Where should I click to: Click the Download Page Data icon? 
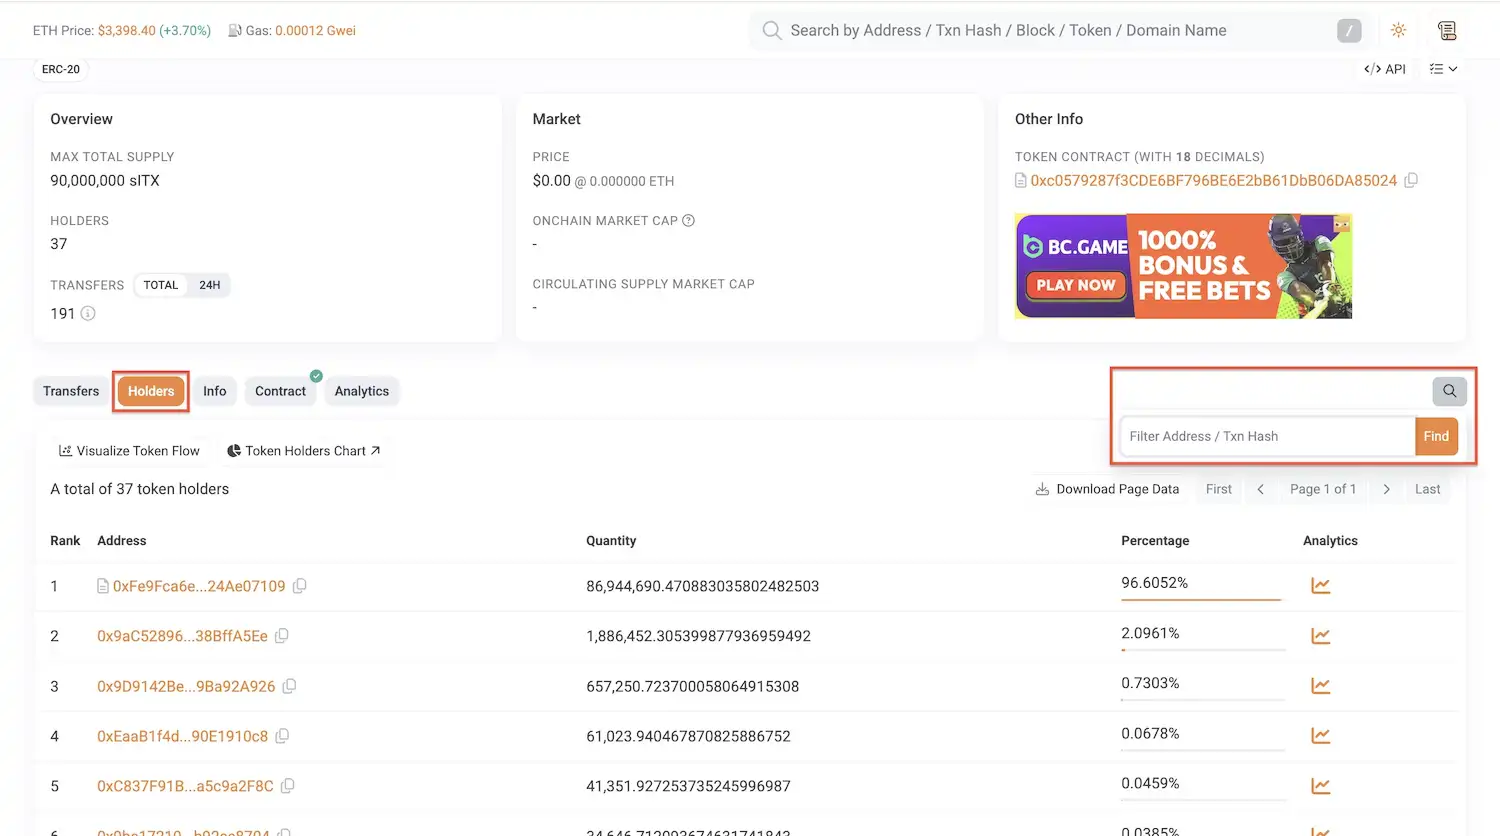click(x=1043, y=489)
